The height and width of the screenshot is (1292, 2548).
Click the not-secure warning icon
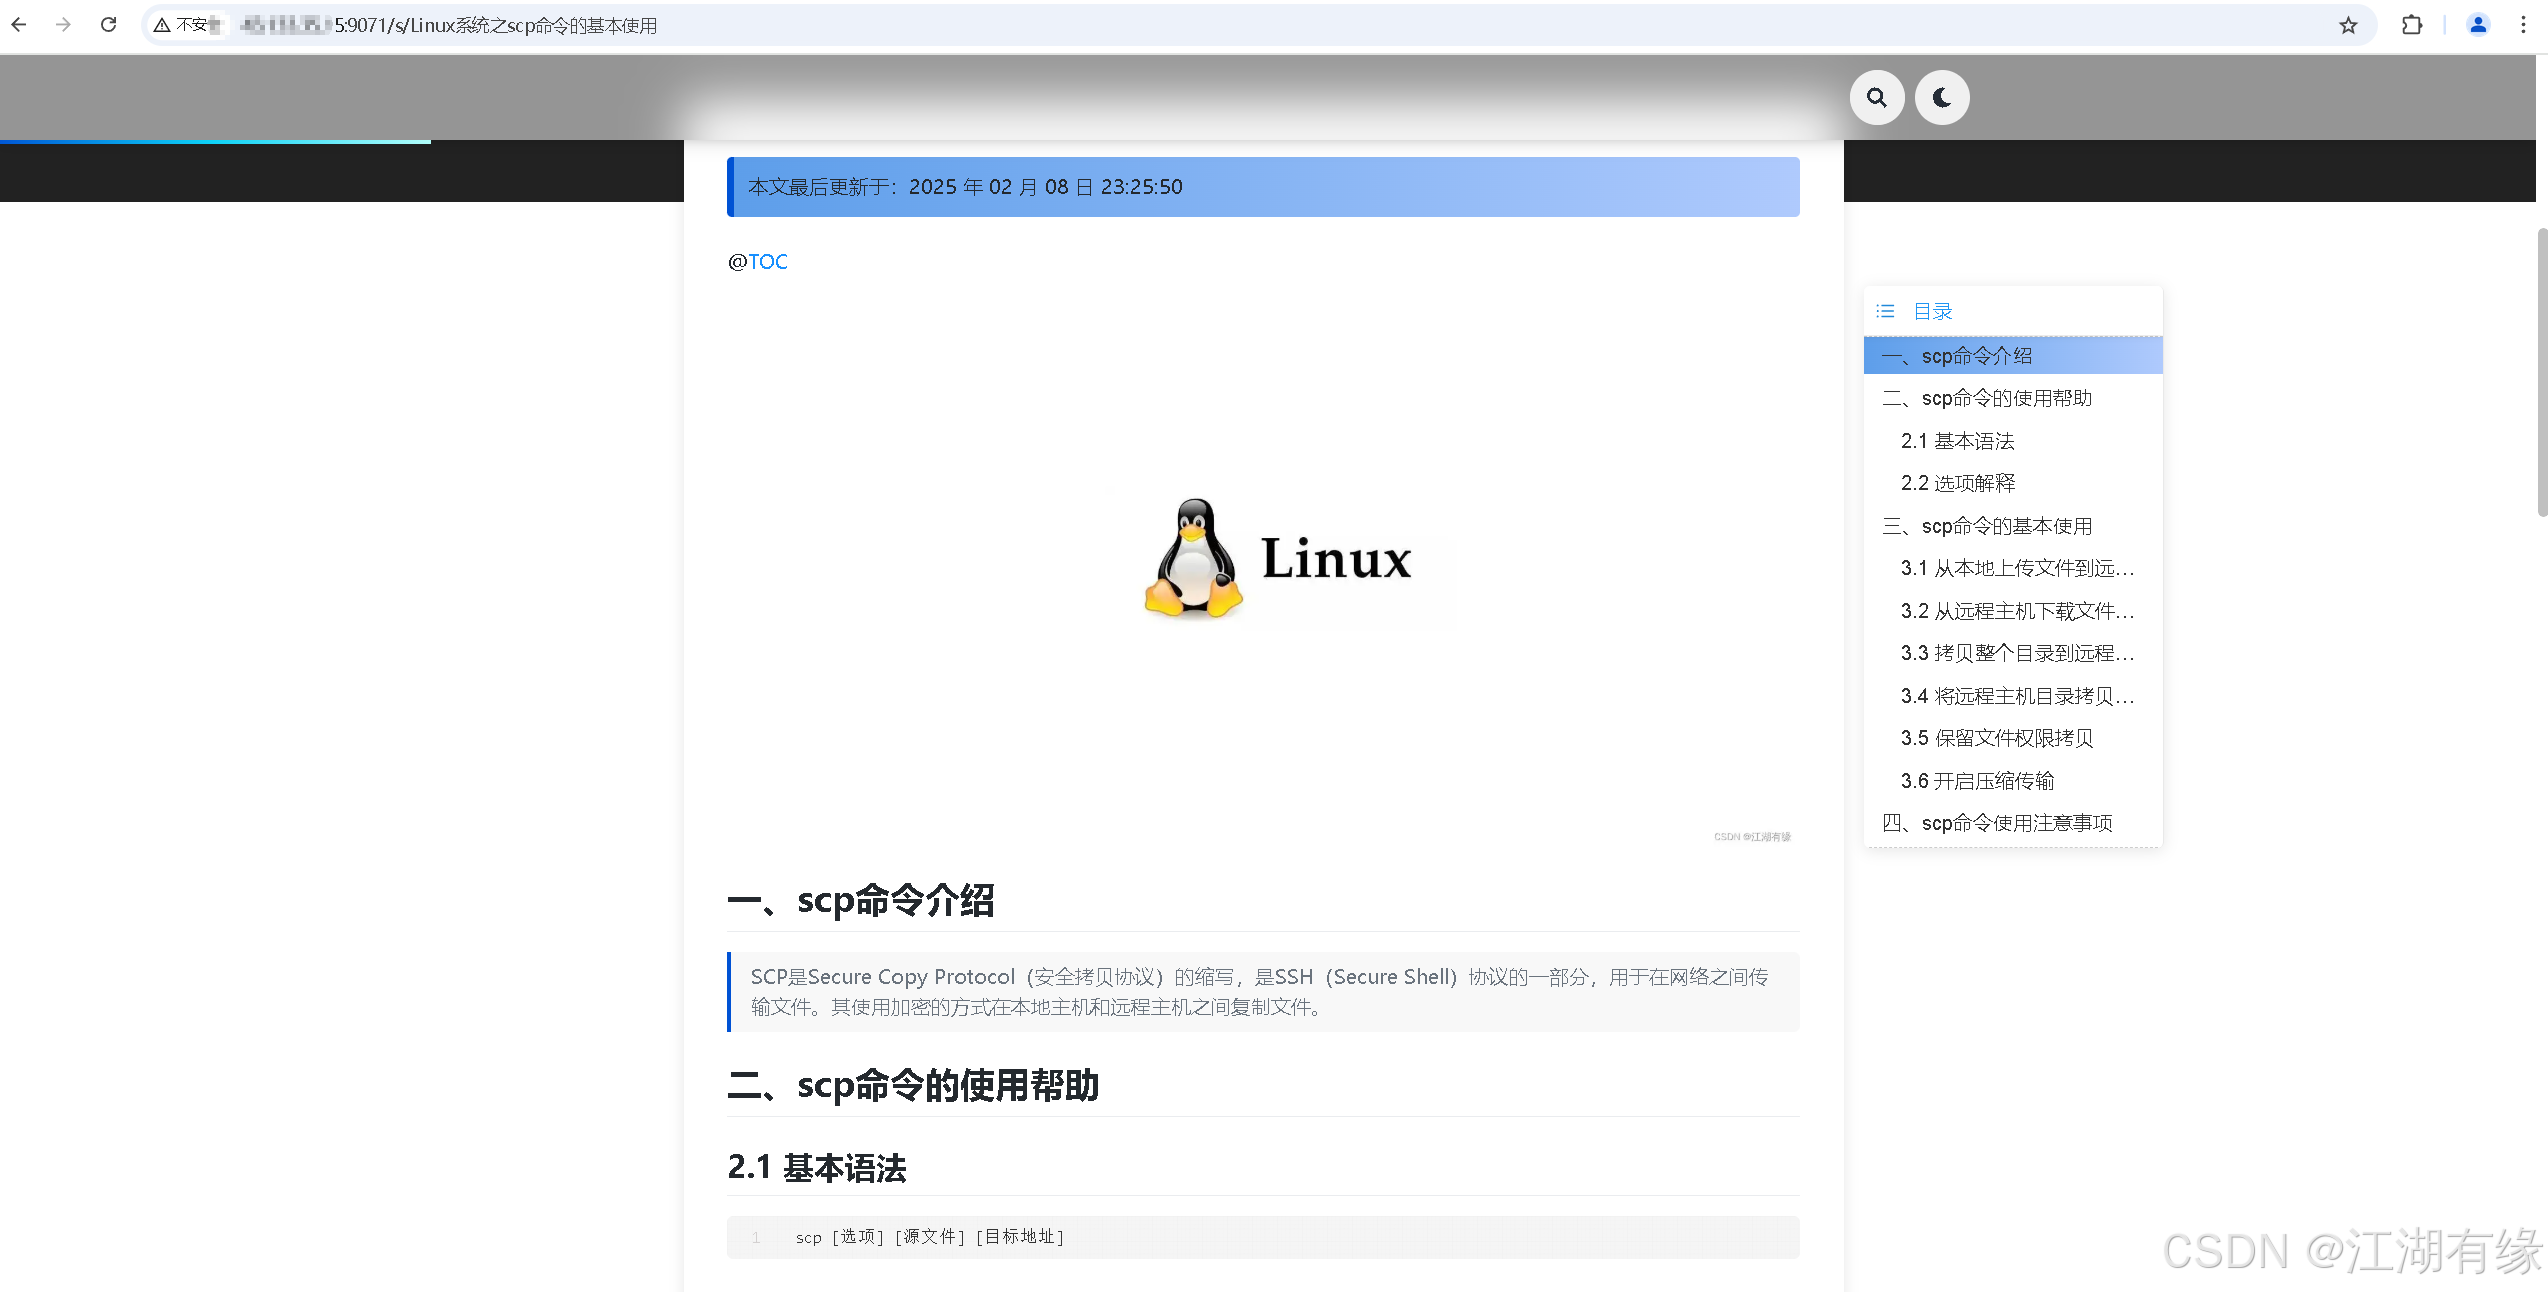click(x=162, y=25)
